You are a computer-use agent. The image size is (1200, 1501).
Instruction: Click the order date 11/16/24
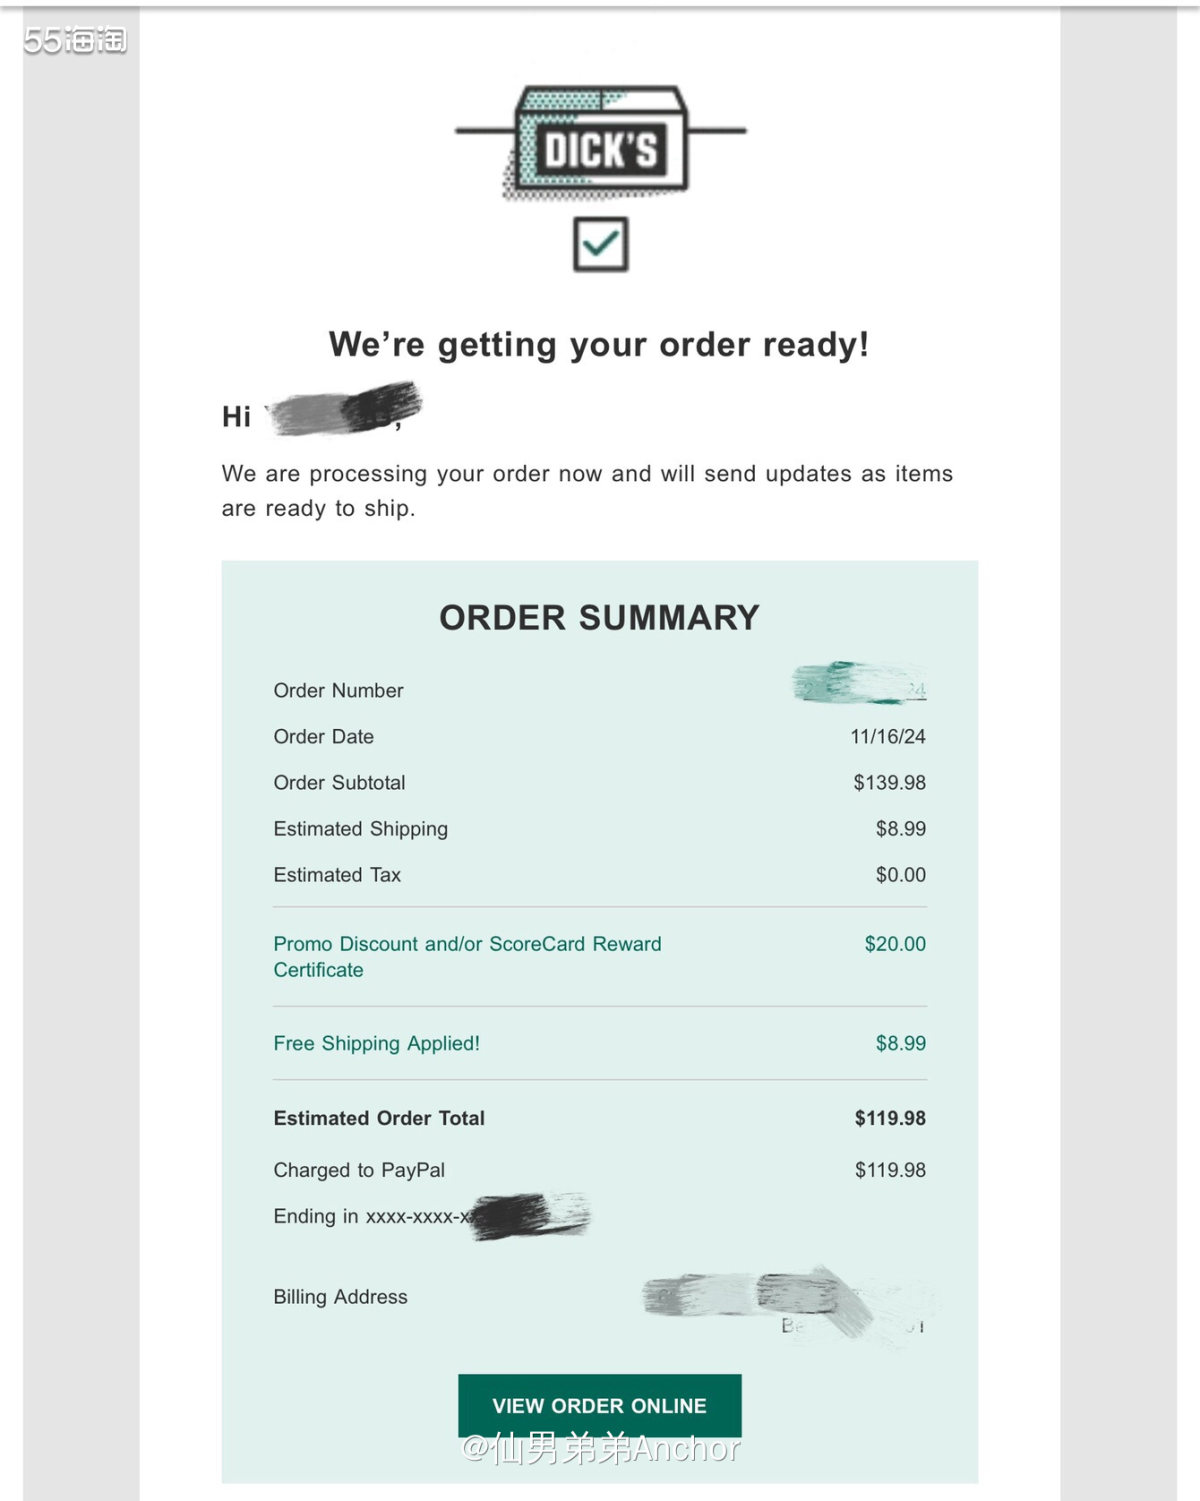click(887, 737)
